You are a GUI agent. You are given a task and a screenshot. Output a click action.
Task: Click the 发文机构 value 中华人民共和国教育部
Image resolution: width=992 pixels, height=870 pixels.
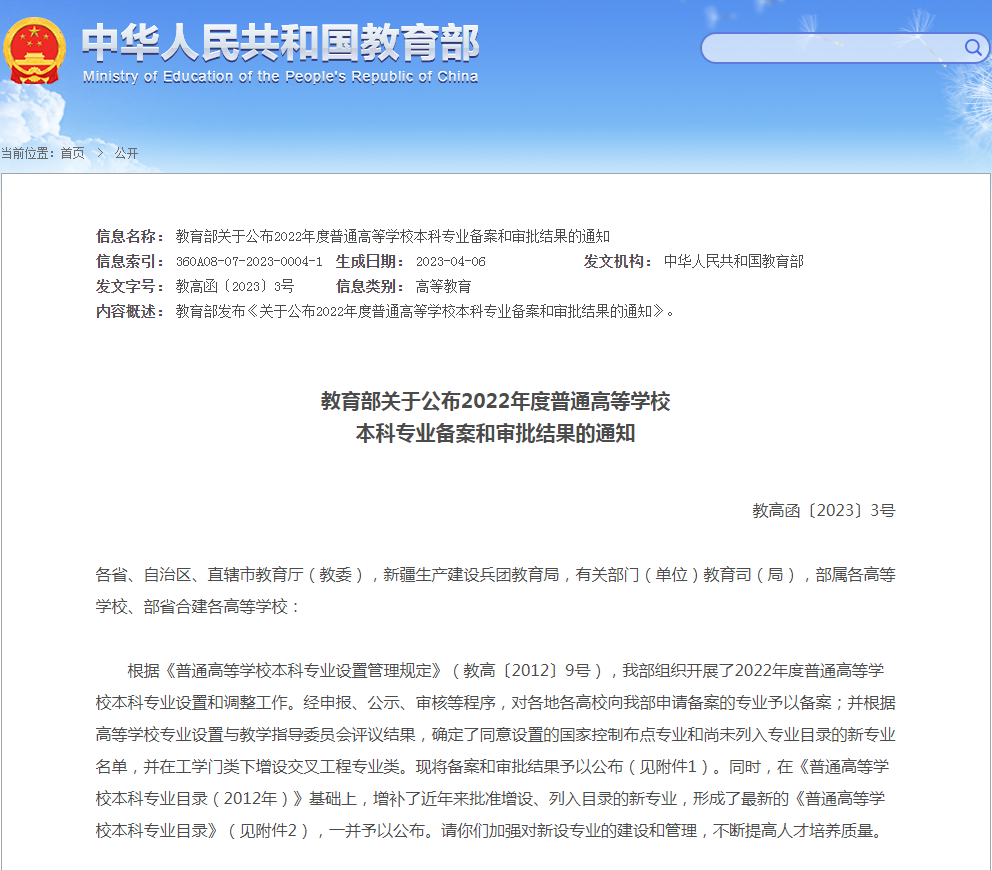coord(733,261)
